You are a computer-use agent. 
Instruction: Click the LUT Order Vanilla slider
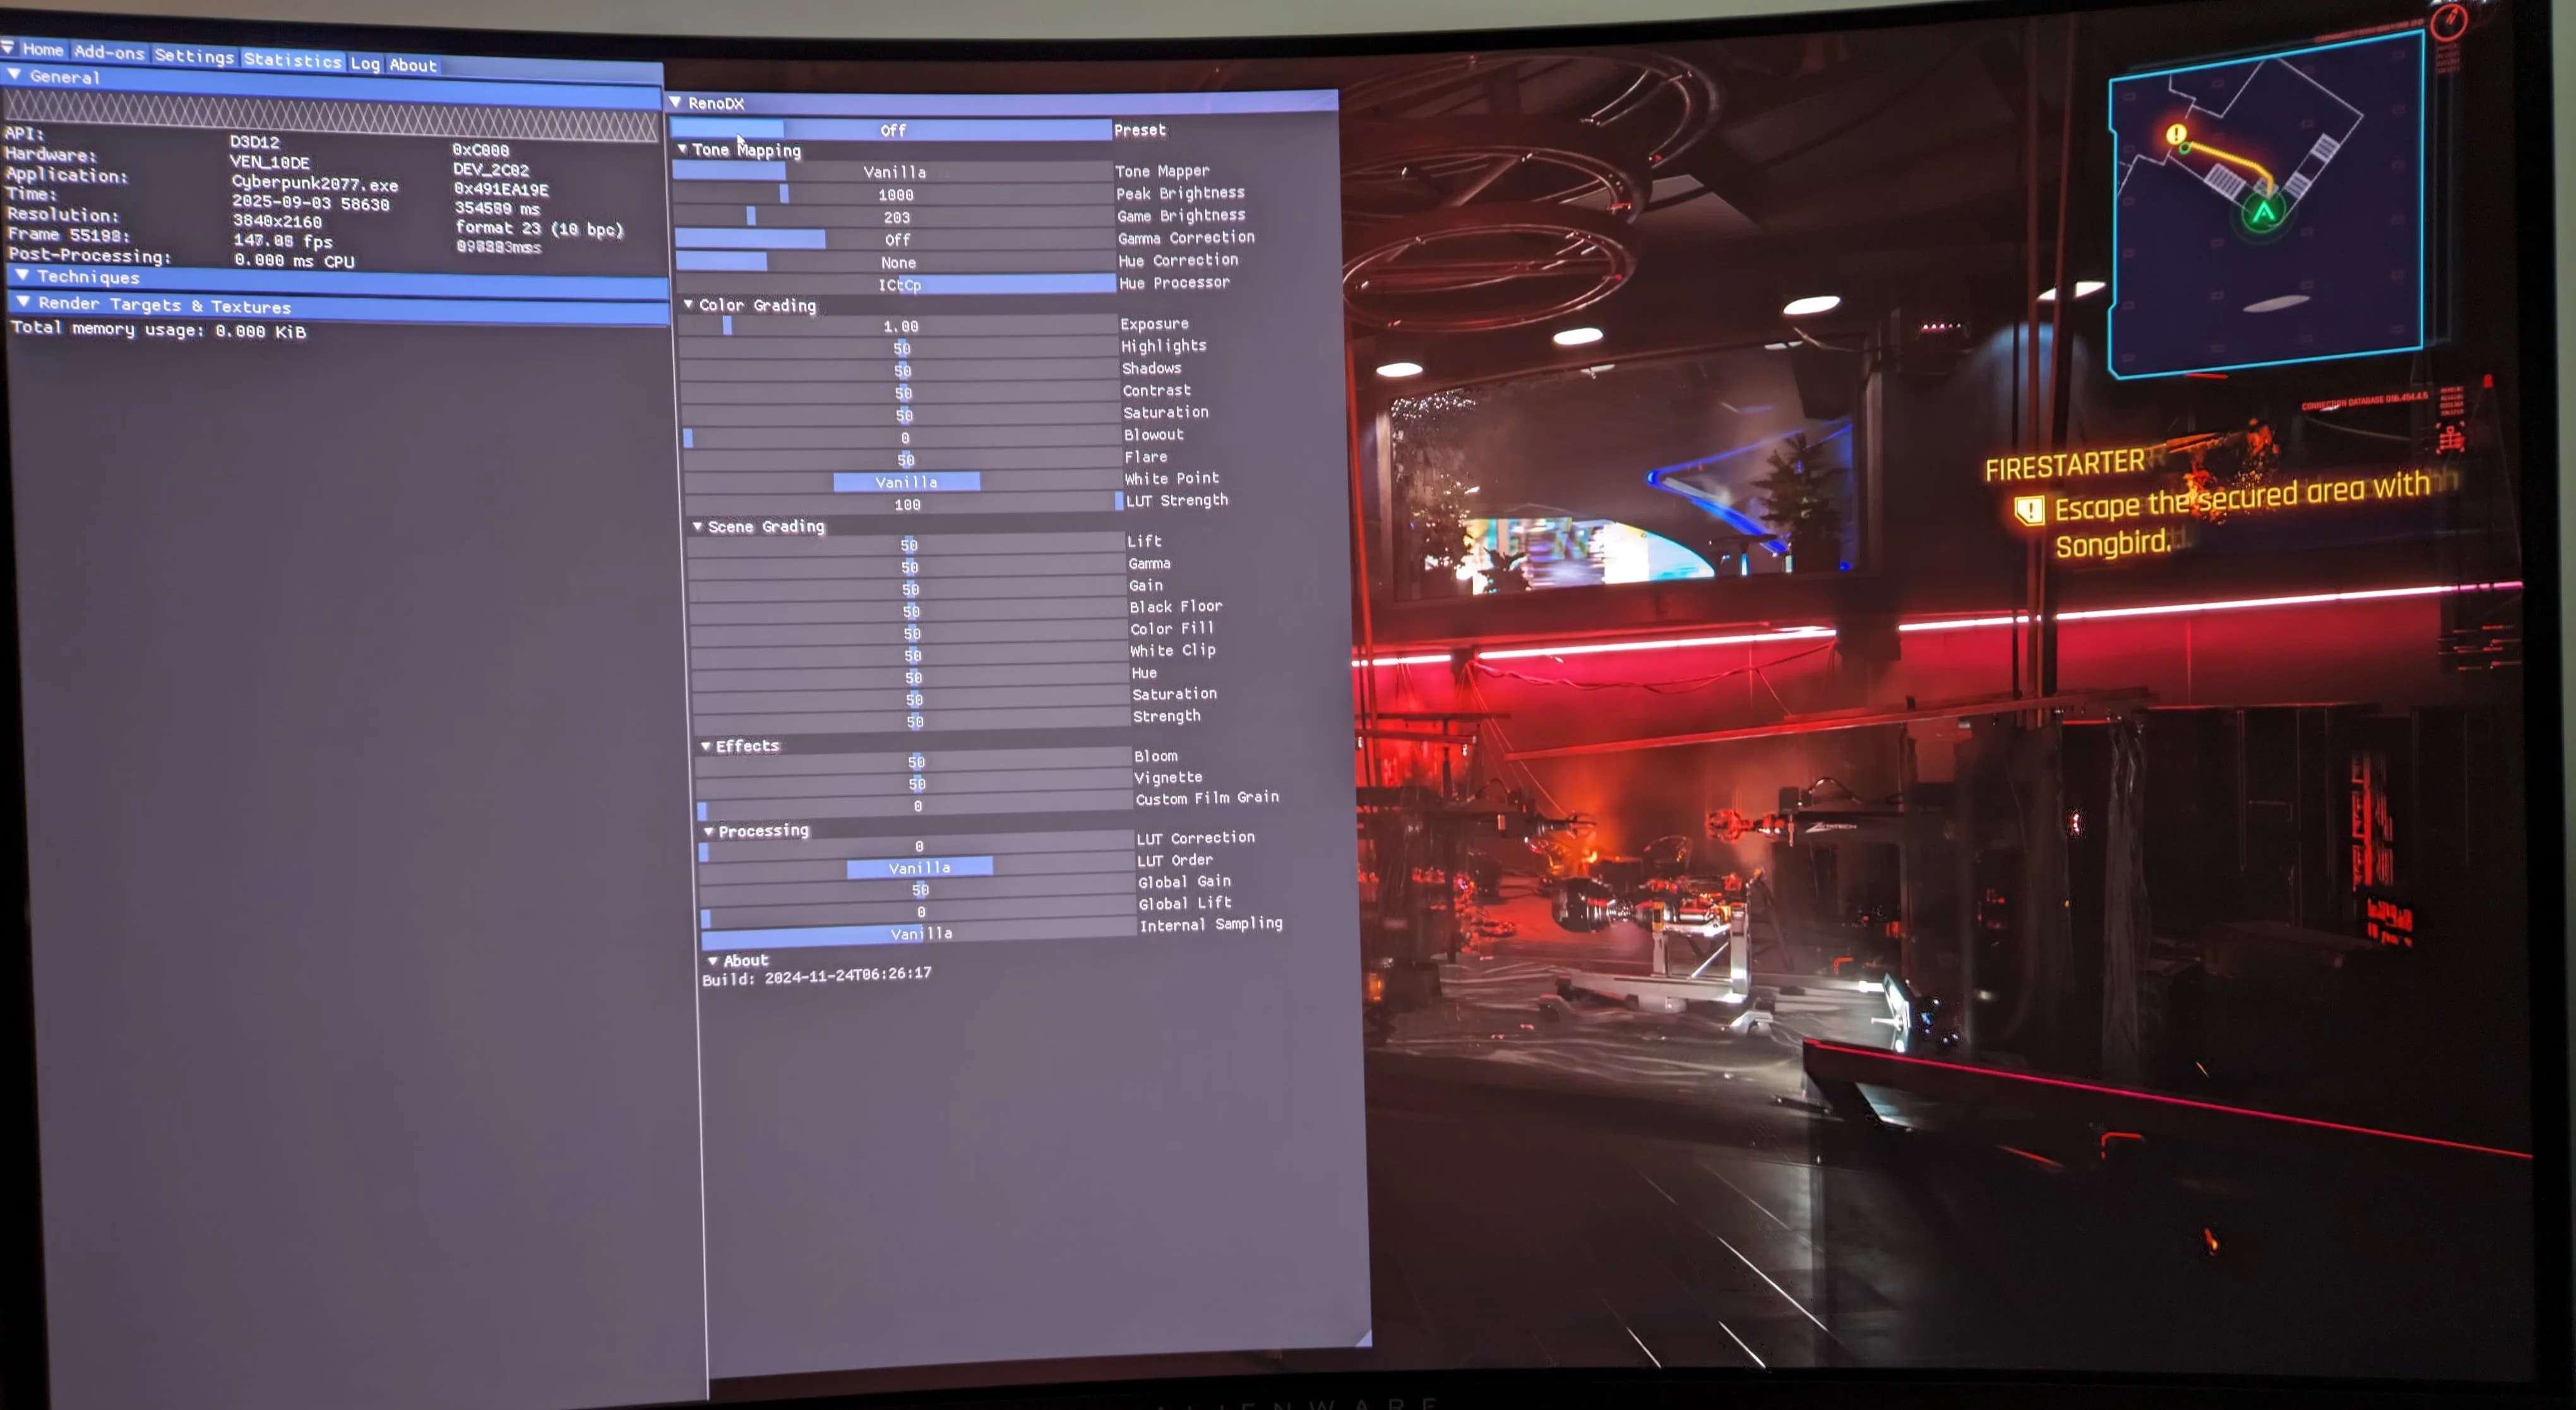919,868
